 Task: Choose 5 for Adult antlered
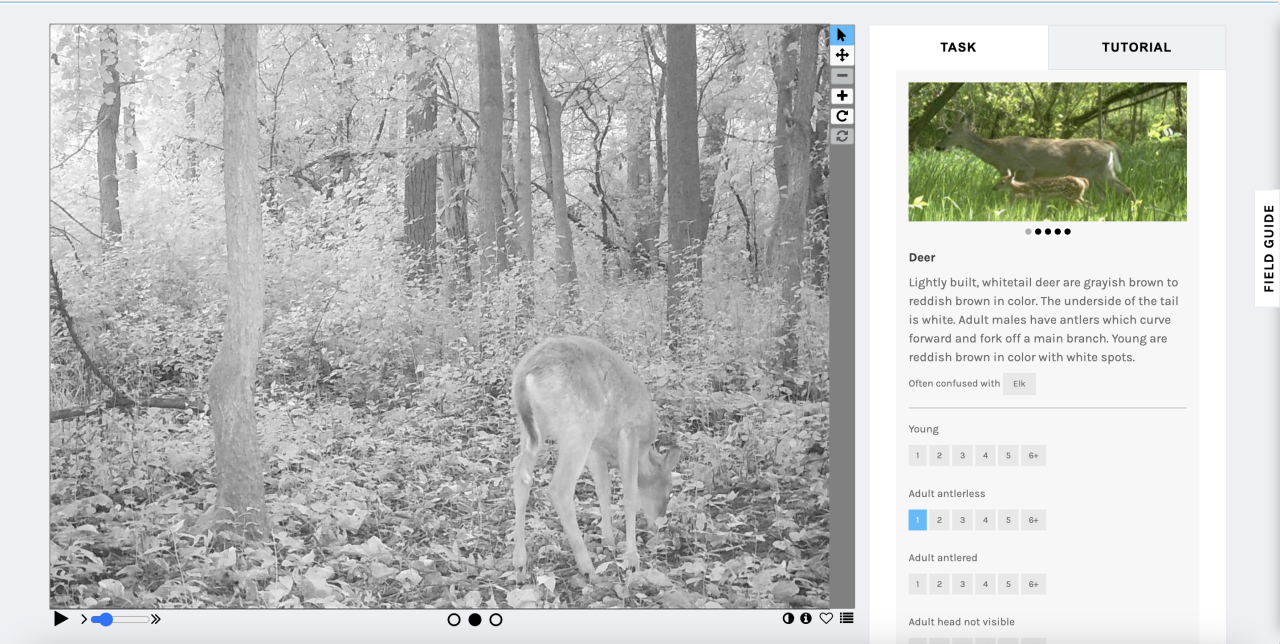coord(1008,584)
